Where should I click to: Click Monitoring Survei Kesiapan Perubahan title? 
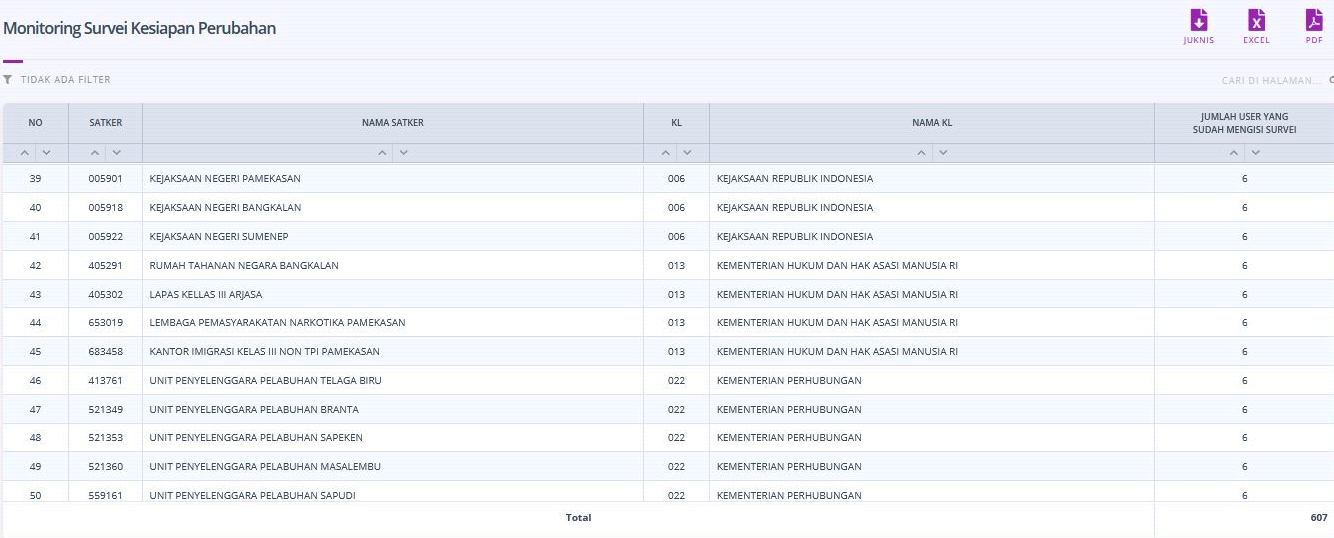(140, 28)
